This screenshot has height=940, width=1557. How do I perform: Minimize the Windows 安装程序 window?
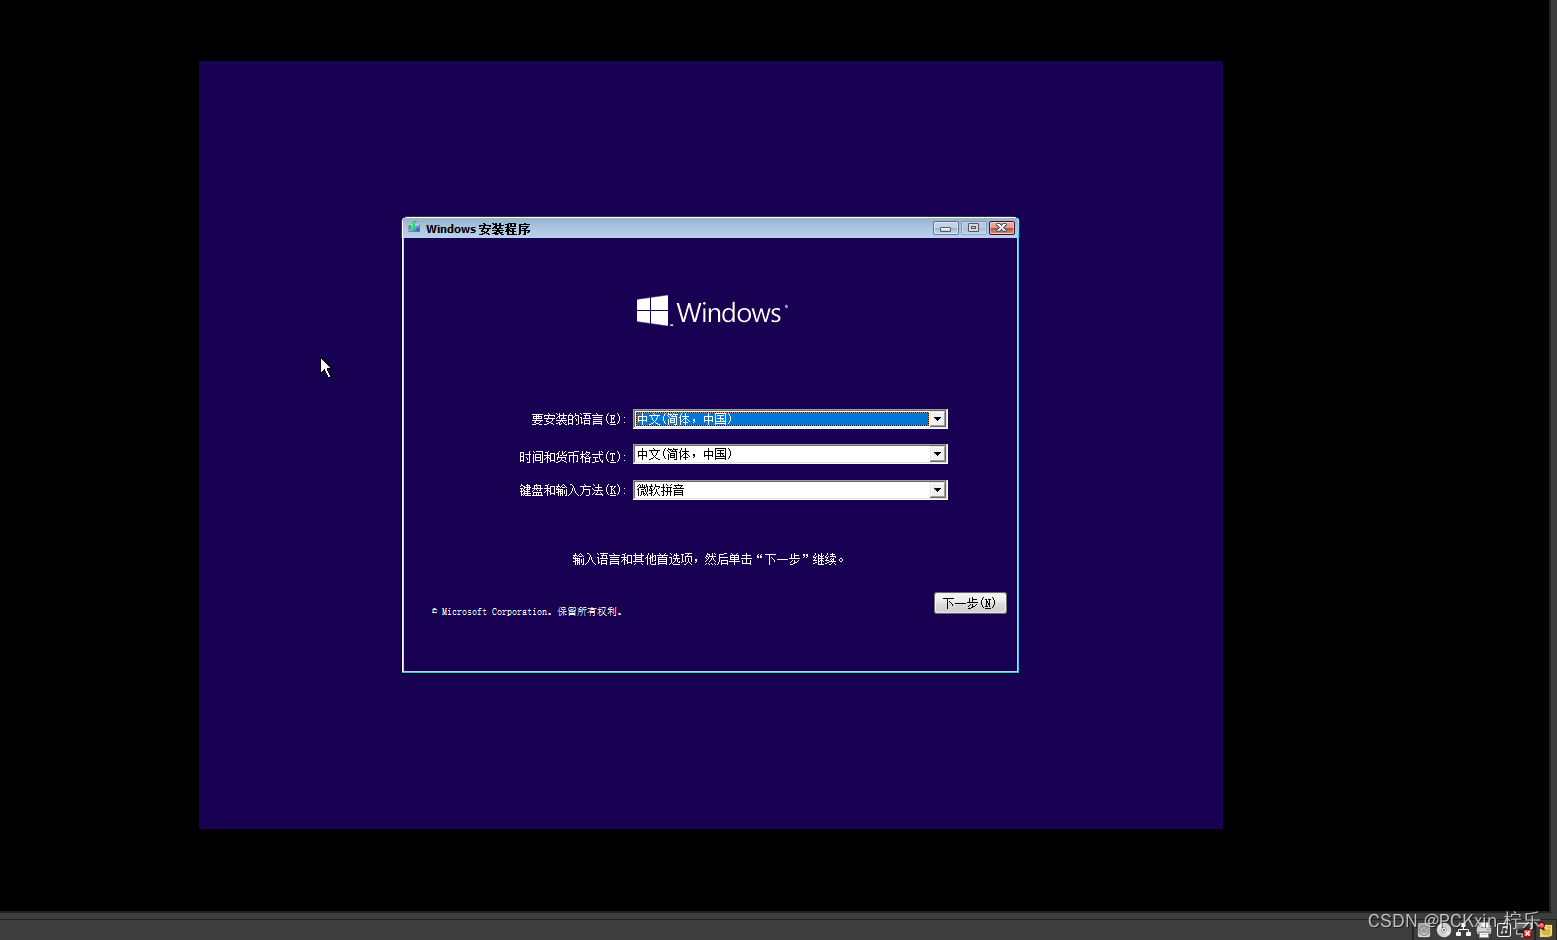click(x=945, y=228)
